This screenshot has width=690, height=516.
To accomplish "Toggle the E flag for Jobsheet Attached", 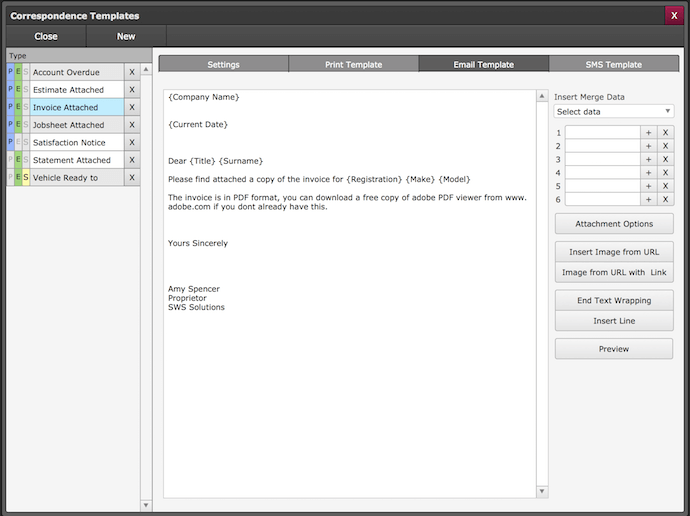I will pyautogui.click(x=18, y=125).
